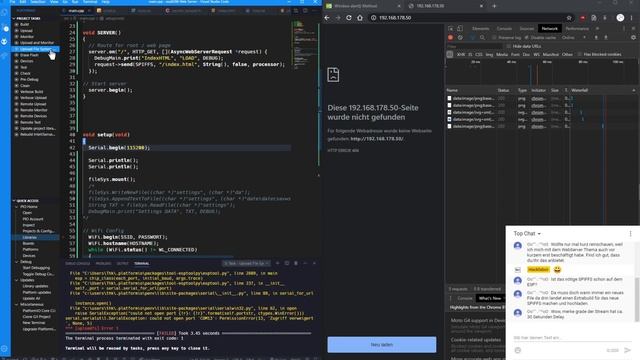Screen dimensions: 640x360
Task: Open network search magnifier icon
Action: coord(482,38)
